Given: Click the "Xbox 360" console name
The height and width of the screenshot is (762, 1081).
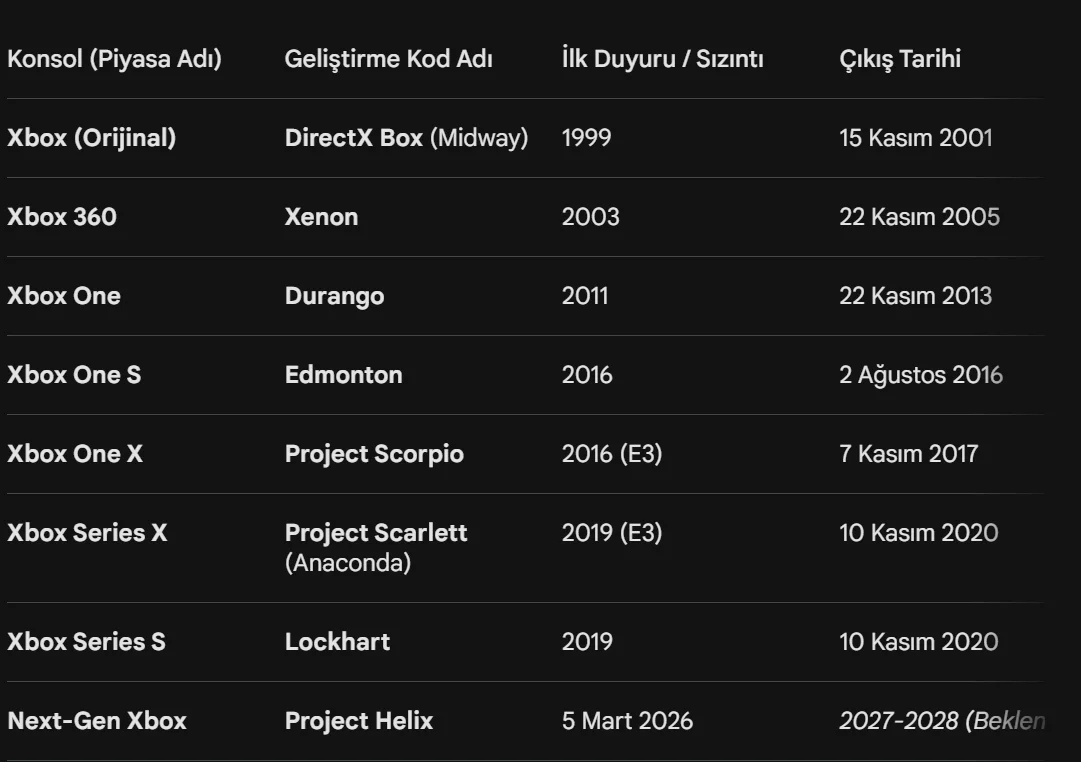Looking at the screenshot, I should click(x=62, y=217).
